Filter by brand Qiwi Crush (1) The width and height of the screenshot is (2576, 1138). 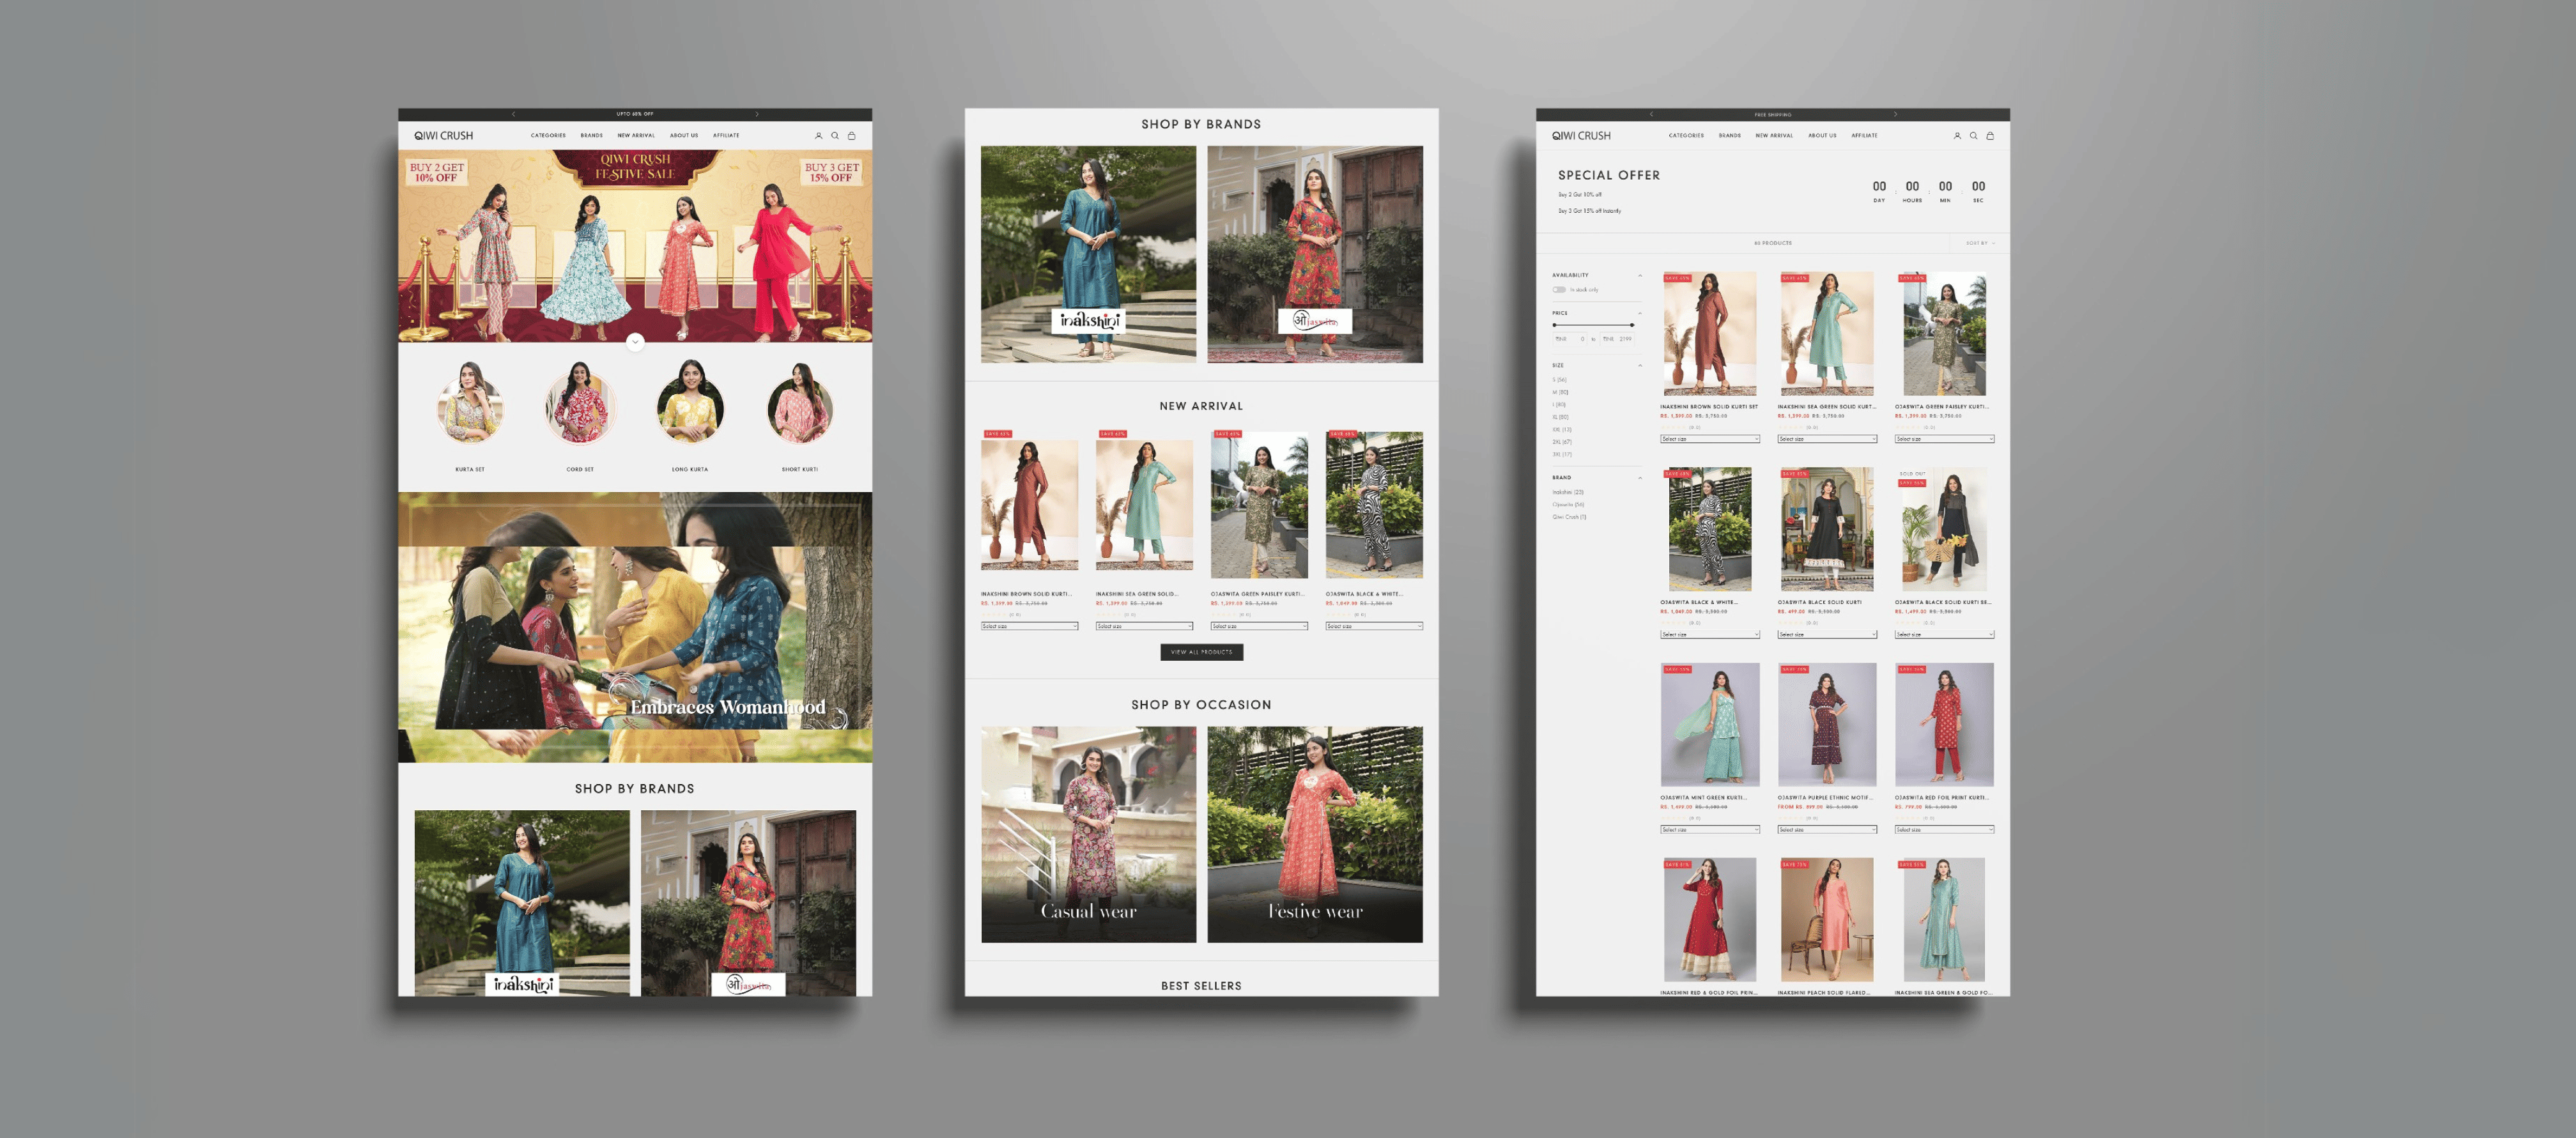click(x=1569, y=517)
